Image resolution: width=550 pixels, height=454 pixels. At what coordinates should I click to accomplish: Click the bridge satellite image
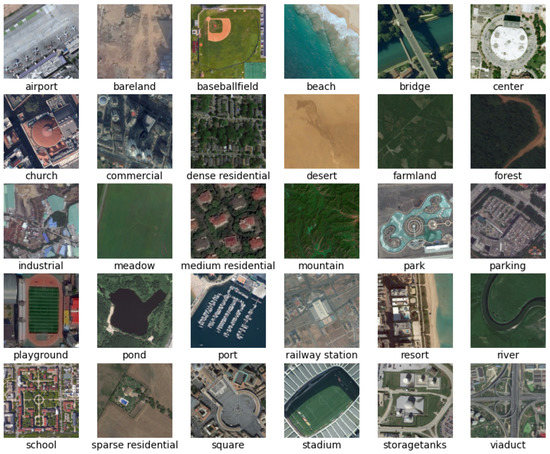pos(415,41)
